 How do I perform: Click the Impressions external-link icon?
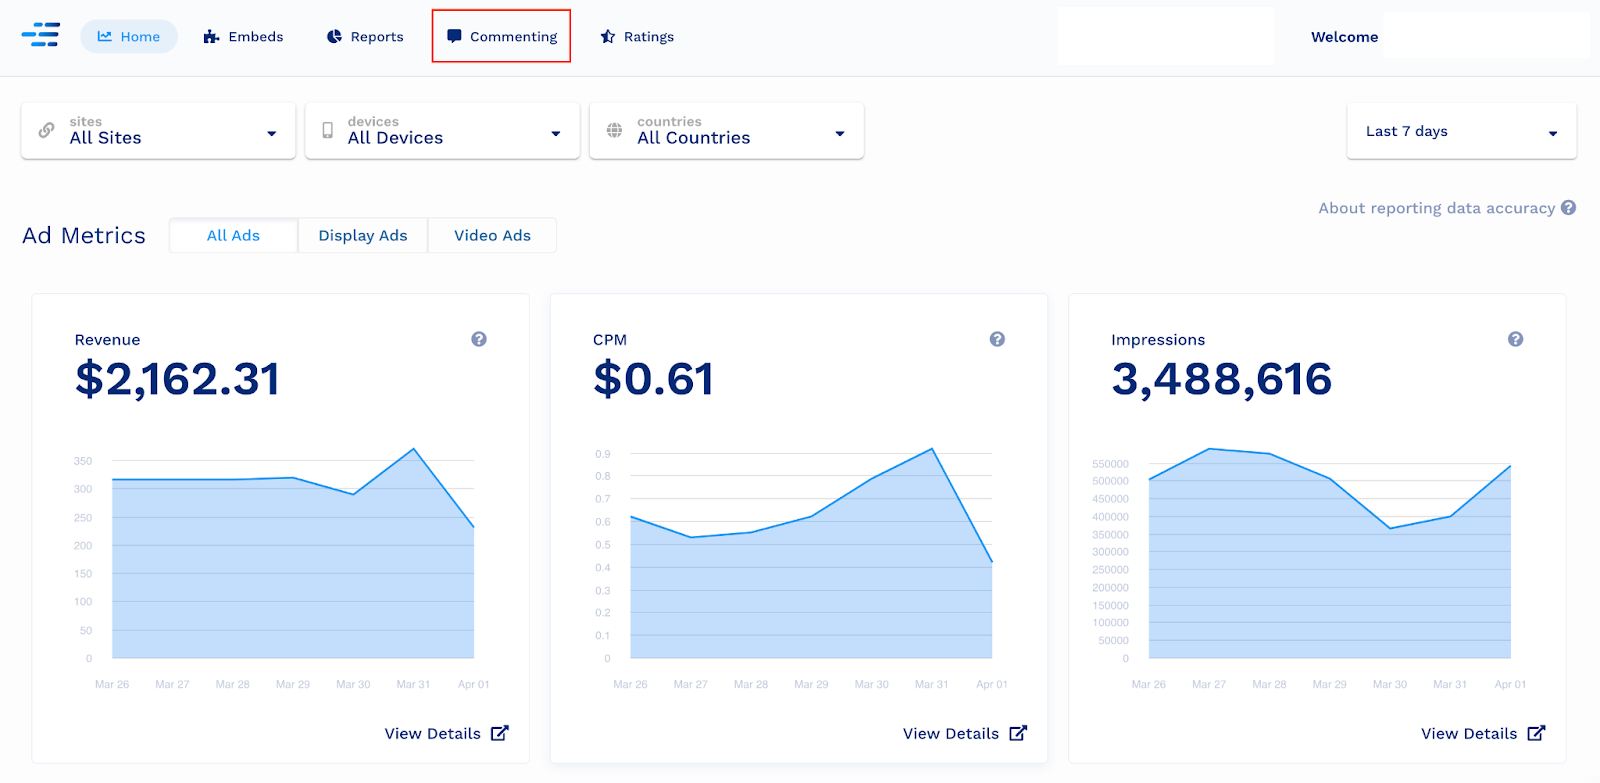point(1536,733)
